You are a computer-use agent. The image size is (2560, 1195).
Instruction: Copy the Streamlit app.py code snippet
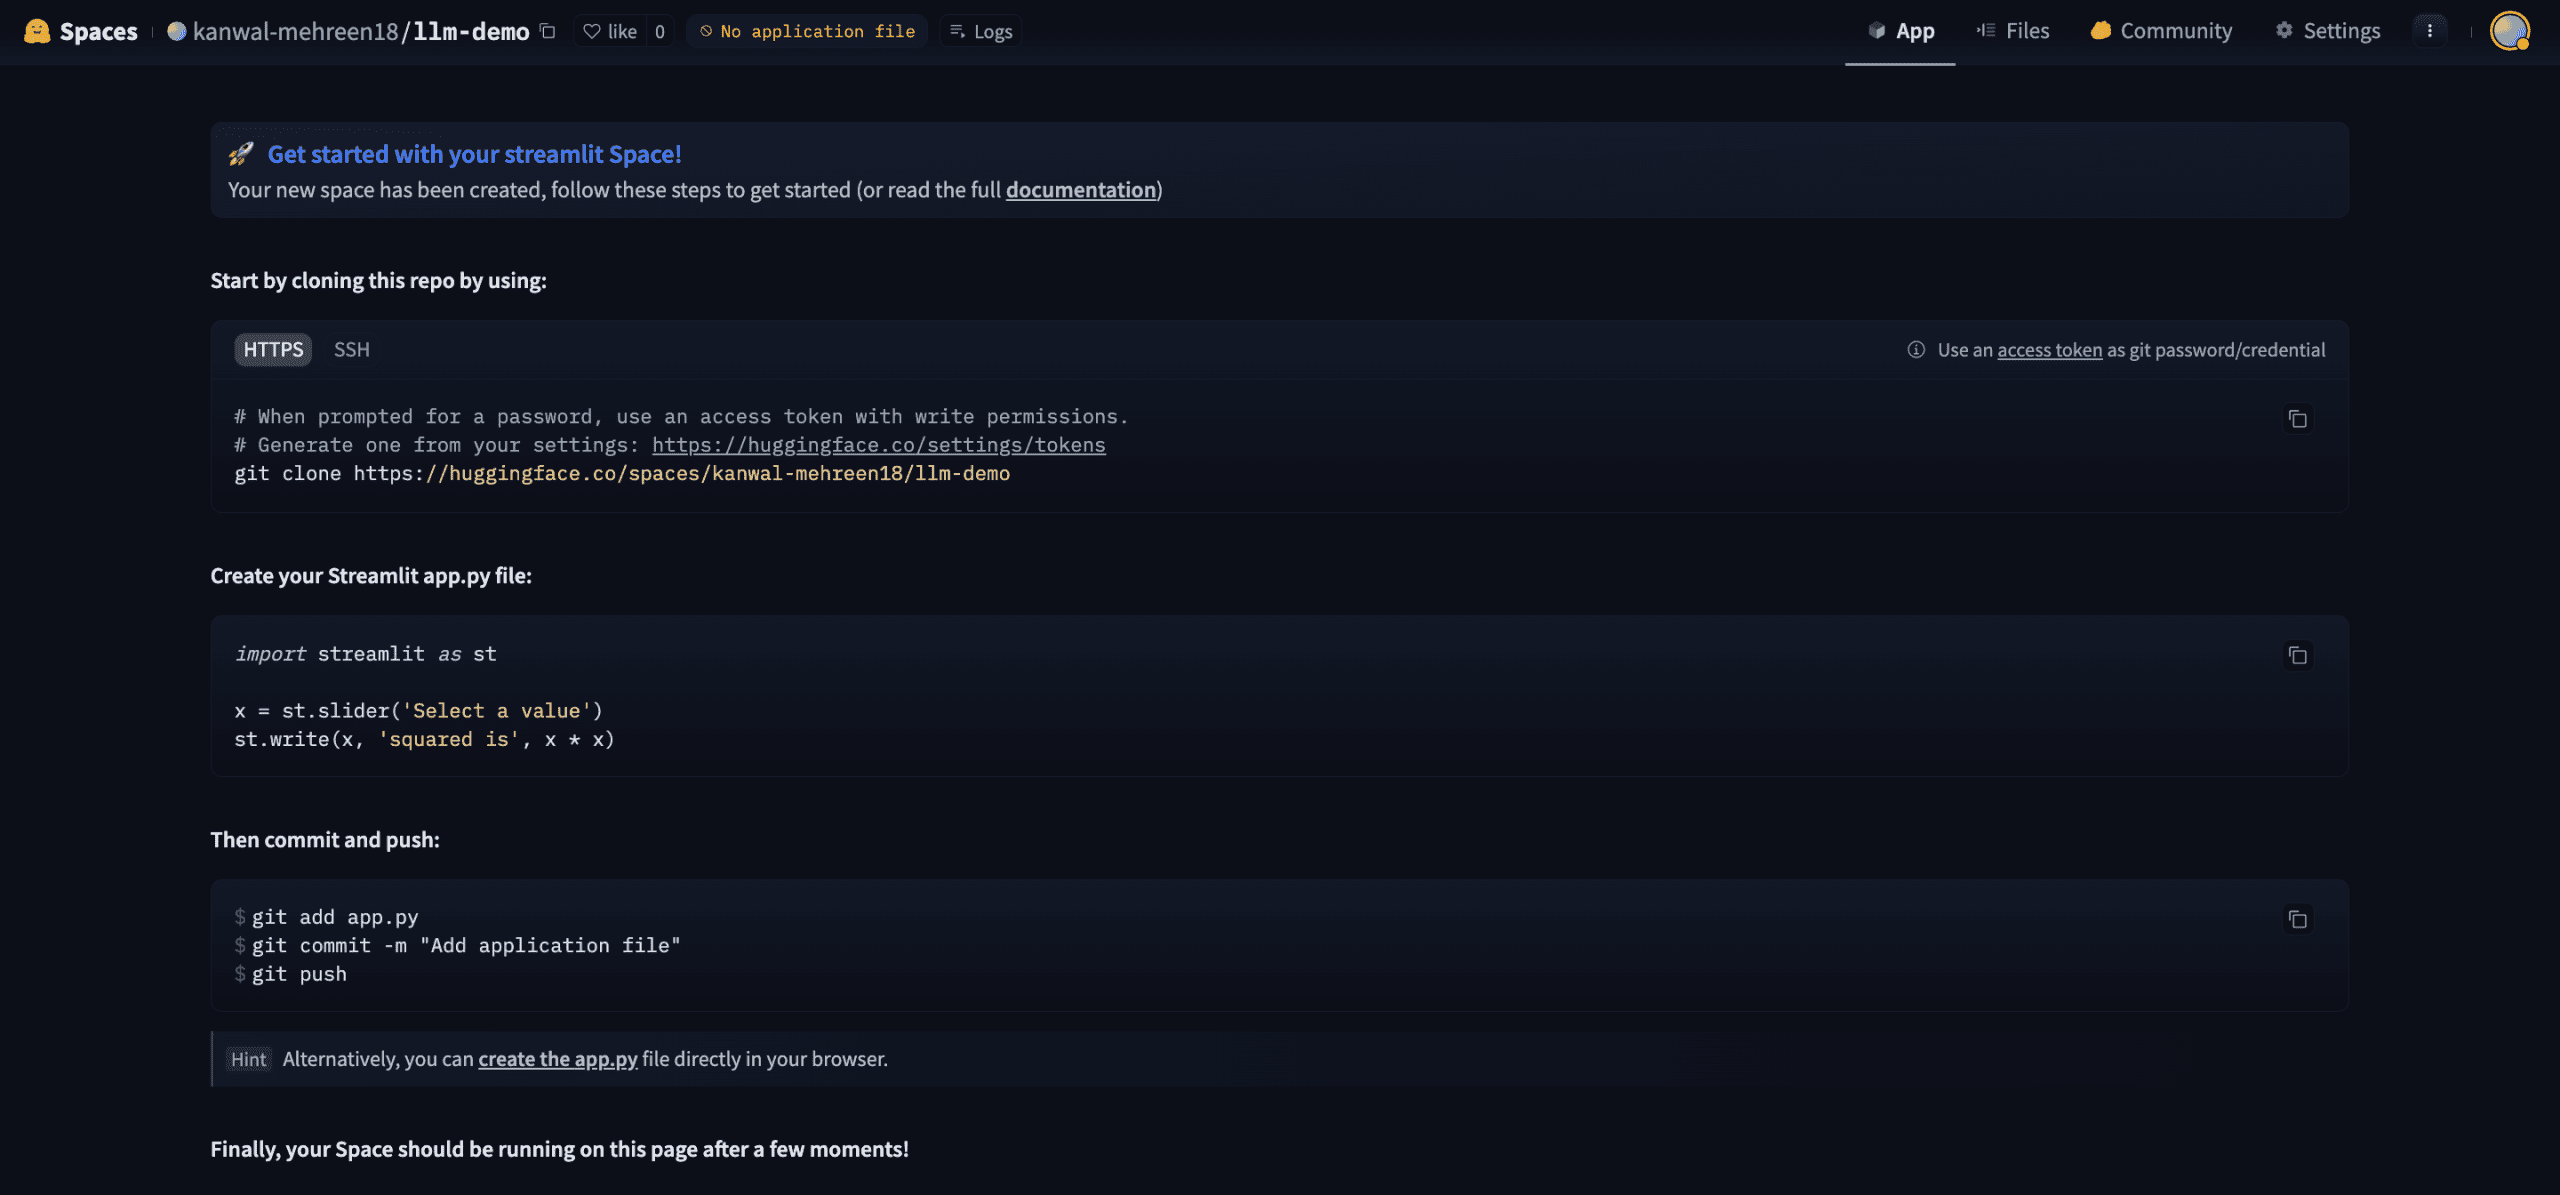2297,655
